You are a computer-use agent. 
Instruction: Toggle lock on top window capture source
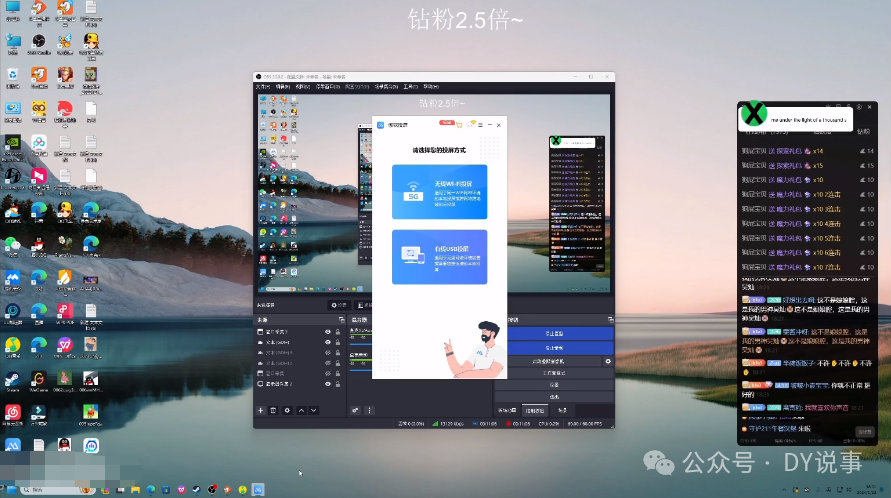(338, 332)
